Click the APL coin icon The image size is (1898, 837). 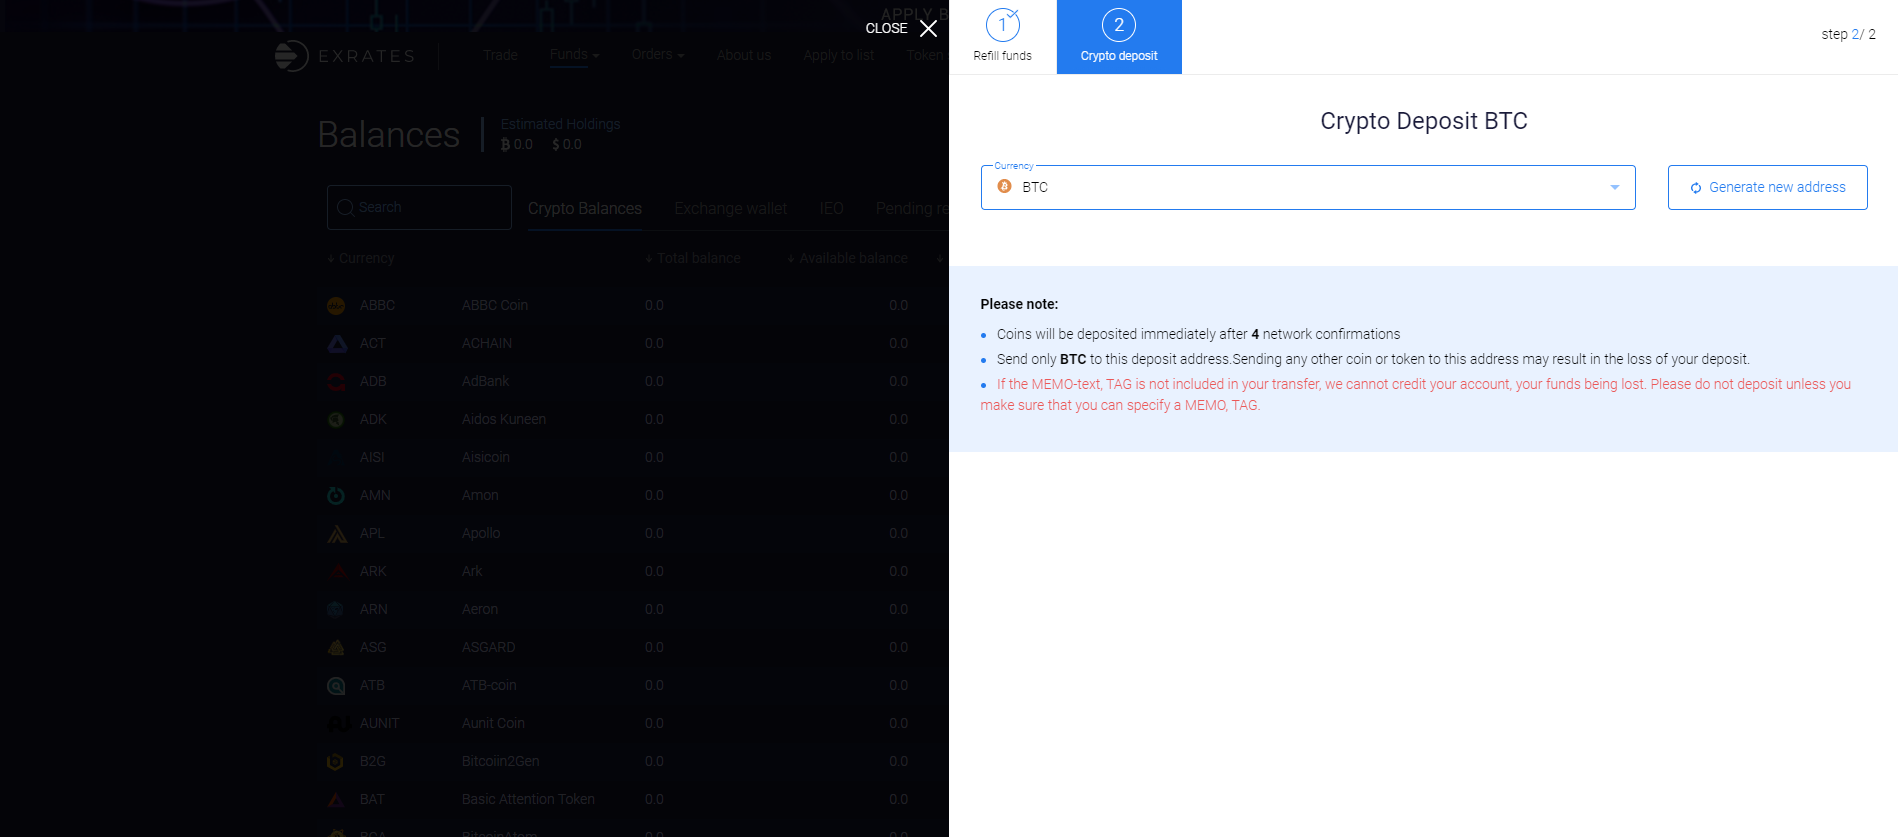click(x=337, y=533)
